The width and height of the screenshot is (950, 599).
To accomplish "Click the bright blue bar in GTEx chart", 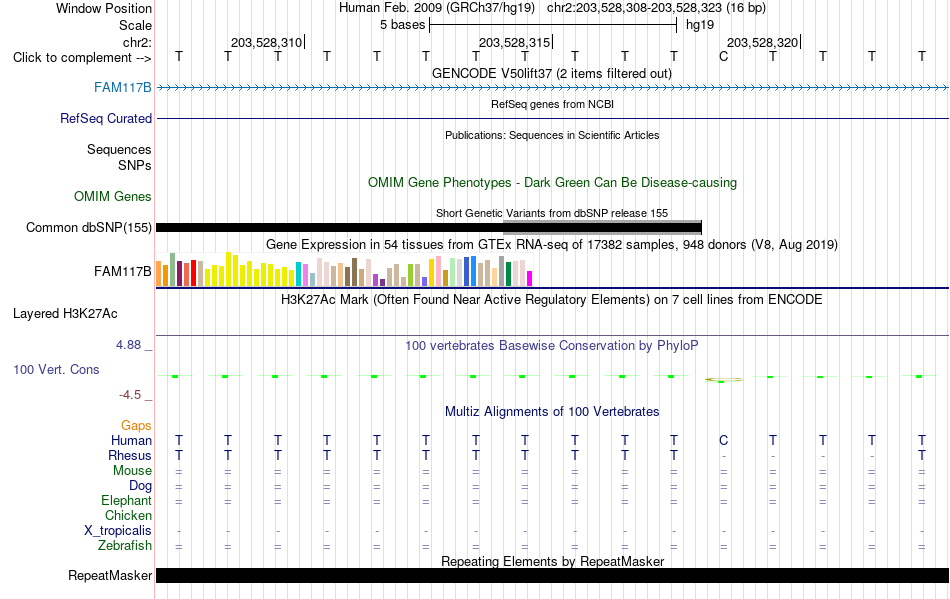I will click(x=474, y=271).
